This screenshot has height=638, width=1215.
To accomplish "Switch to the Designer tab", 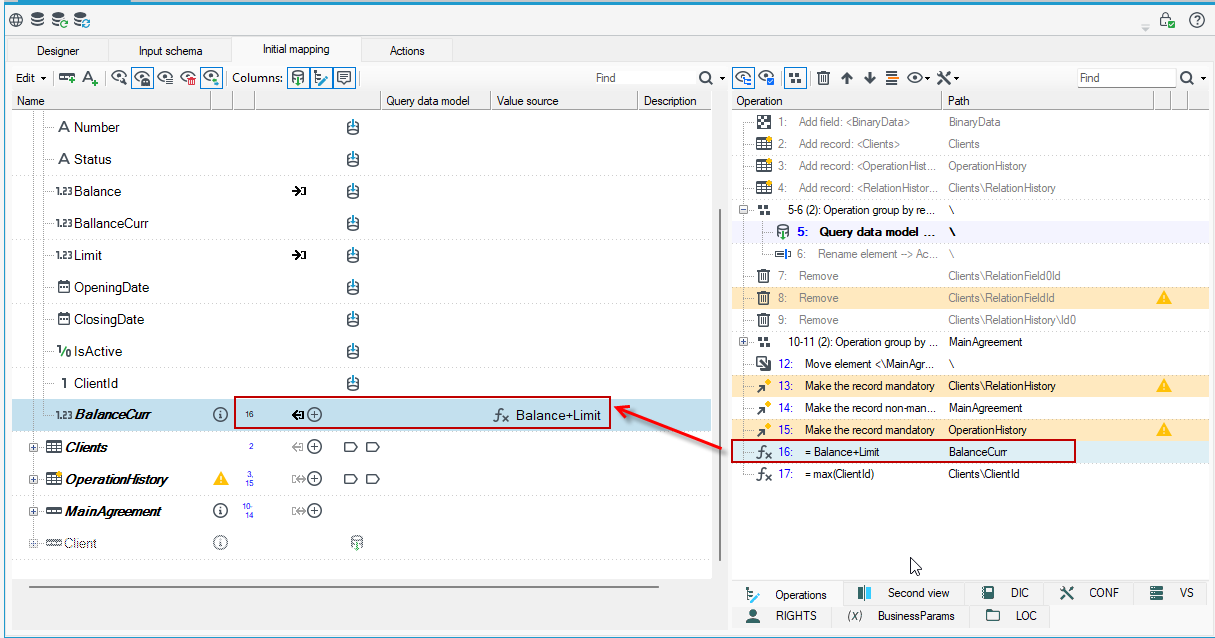I will pos(58,51).
